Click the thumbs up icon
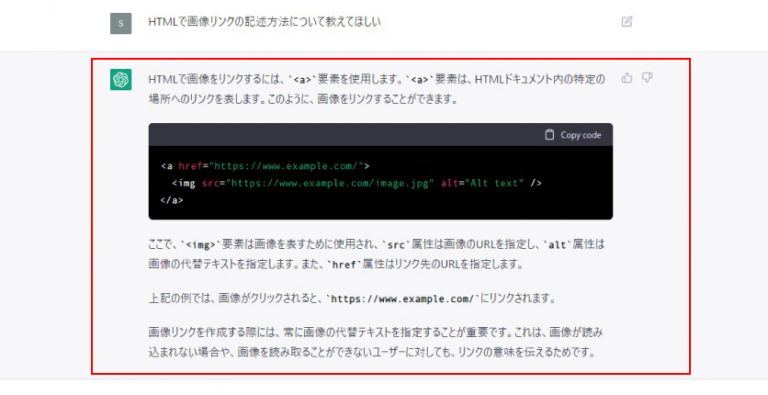 [x=627, y=78]
